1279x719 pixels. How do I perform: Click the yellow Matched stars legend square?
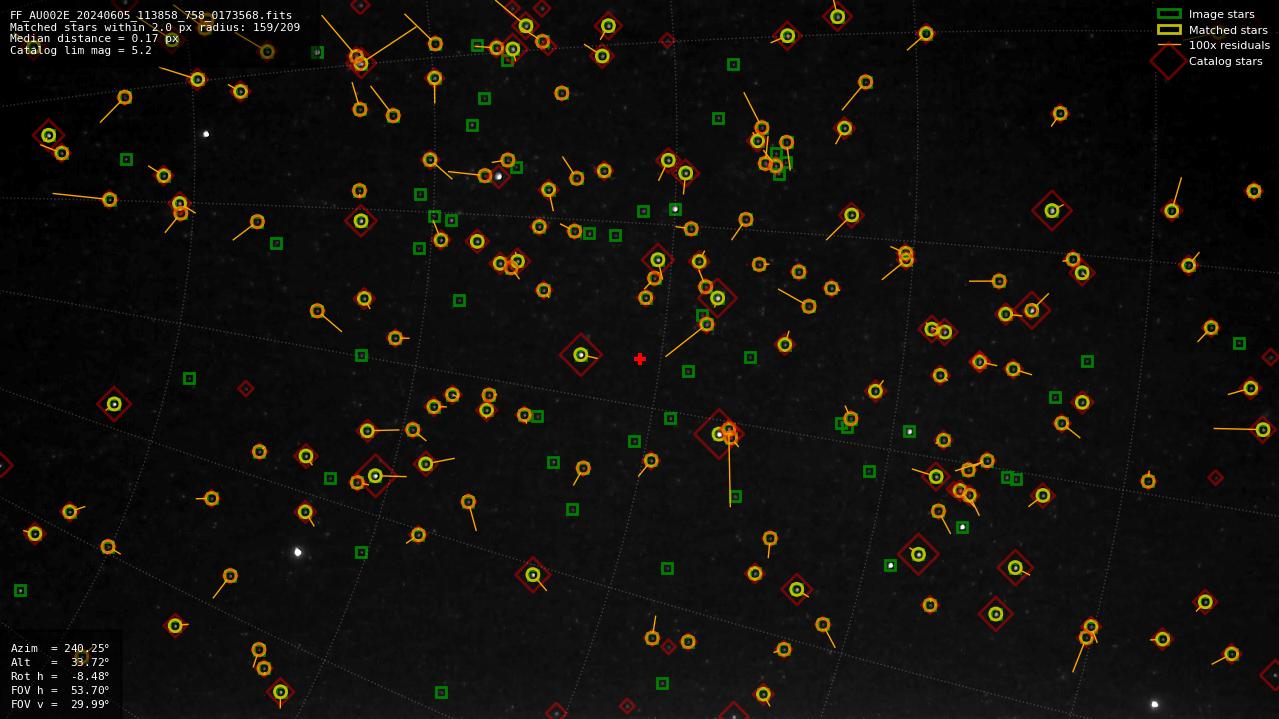[x=1169, y=30]
